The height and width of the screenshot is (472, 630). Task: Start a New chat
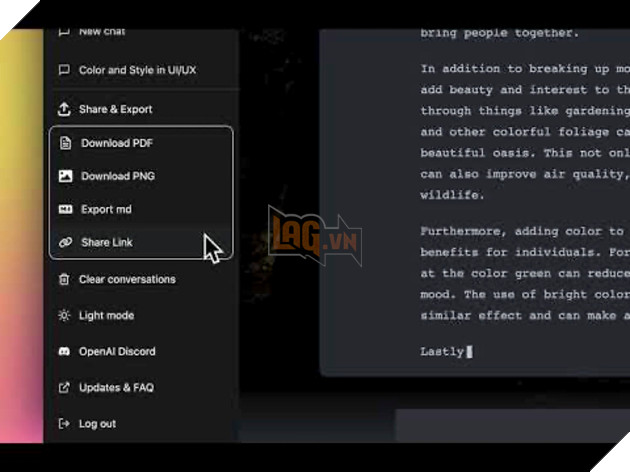[102, 32]
